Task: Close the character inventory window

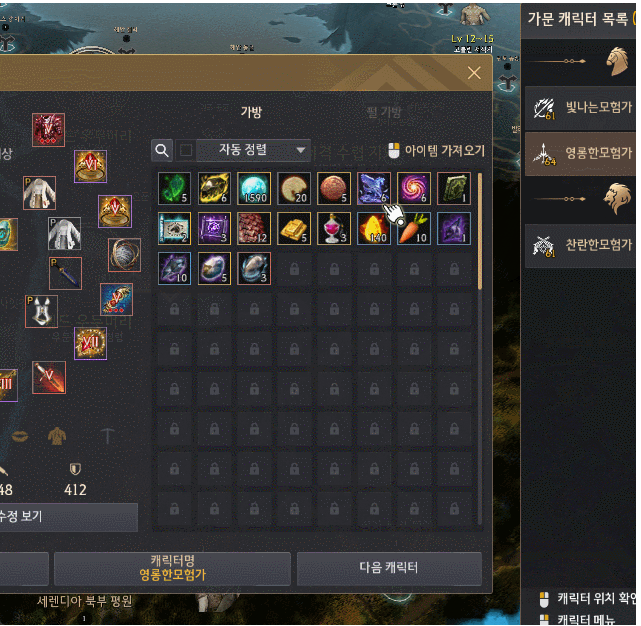Action: [474, 73]
